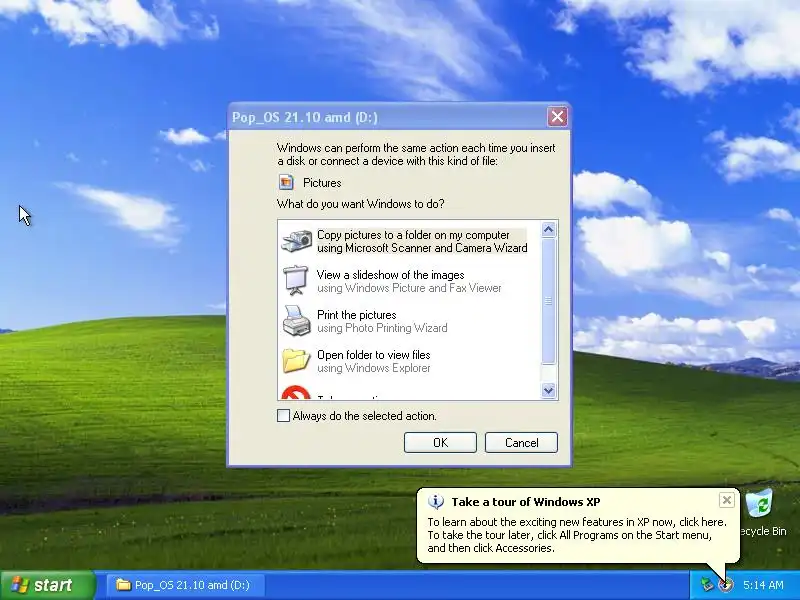Confirm the dialog with OK

[440, 442]
